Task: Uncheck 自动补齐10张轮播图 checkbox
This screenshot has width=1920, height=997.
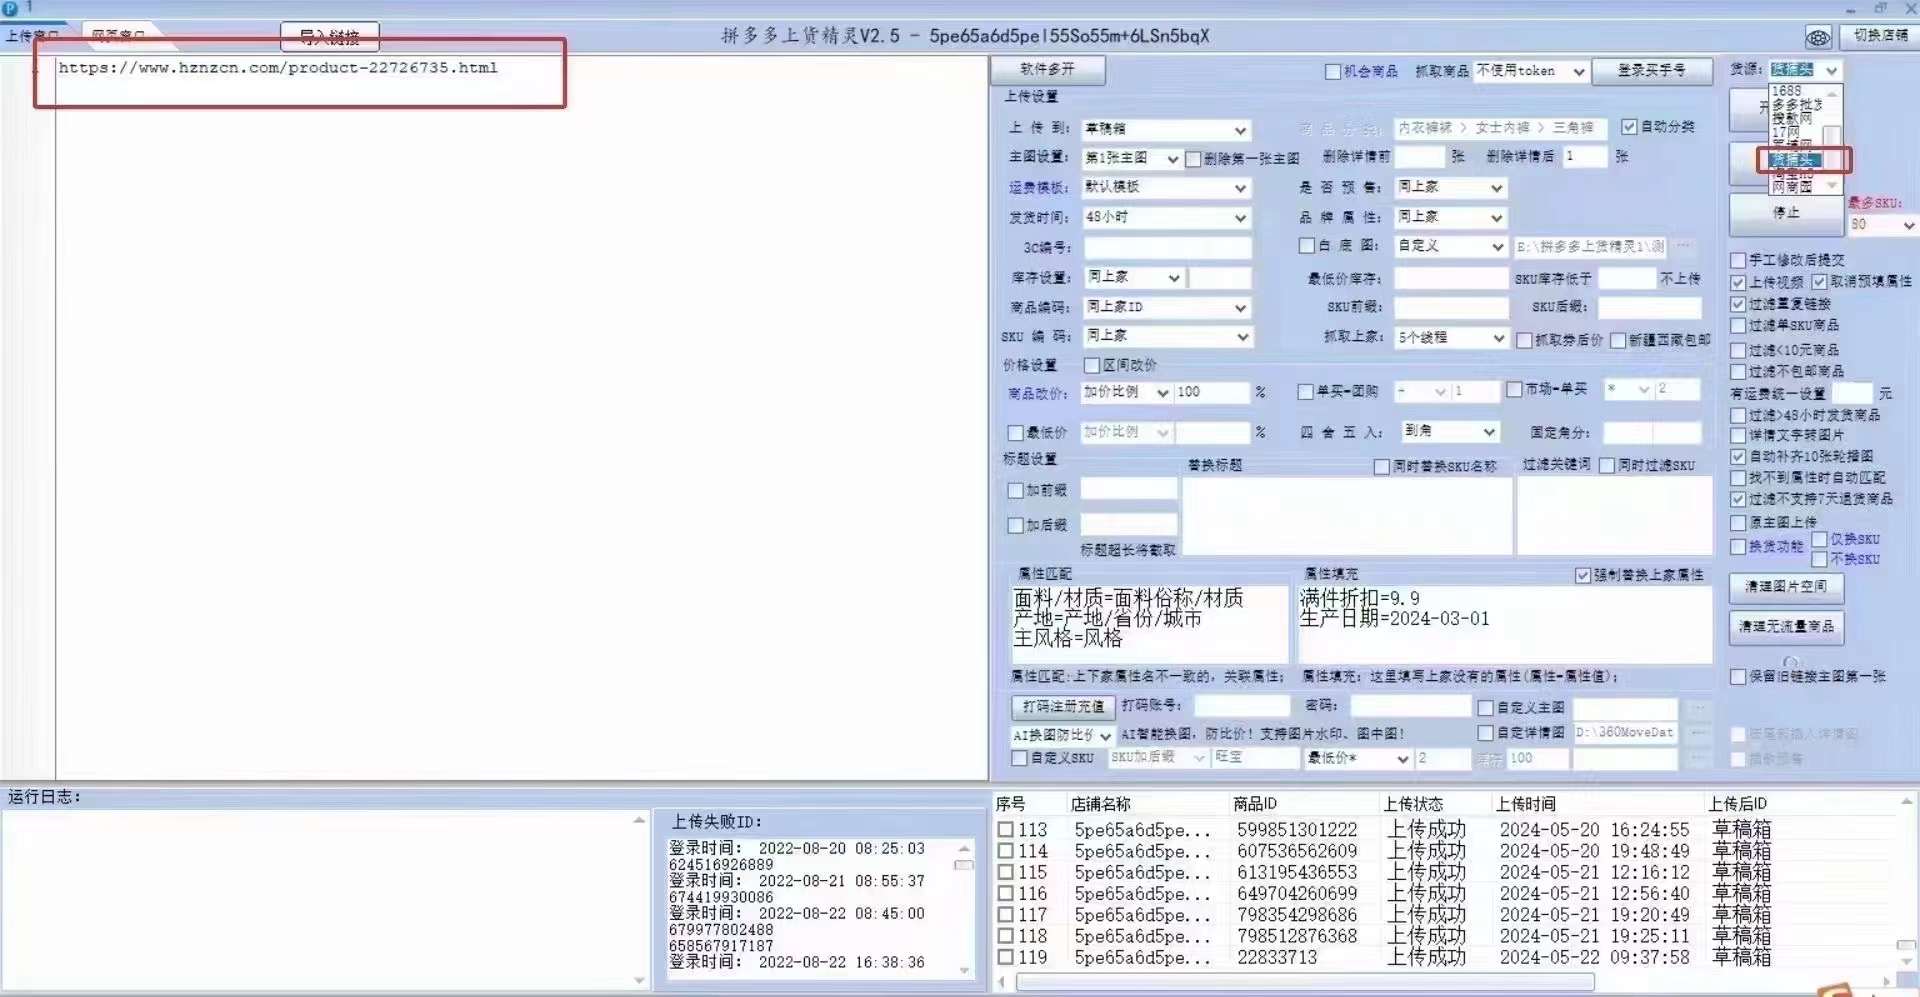Action: pyautogui.click(x=1738, y=457)
